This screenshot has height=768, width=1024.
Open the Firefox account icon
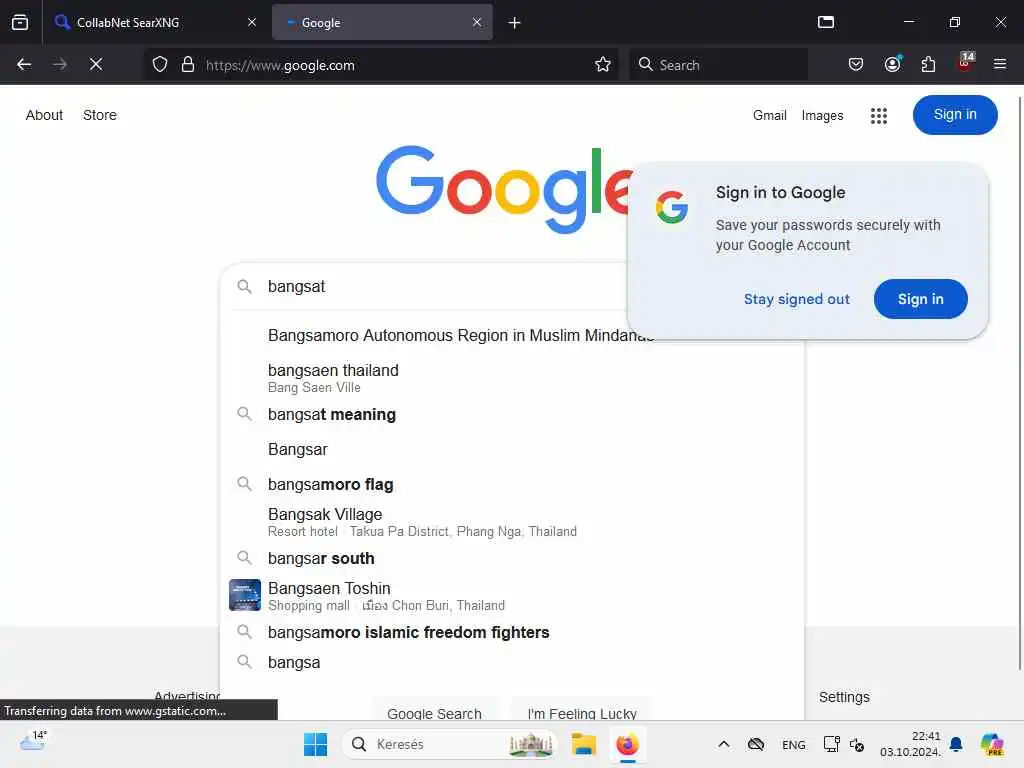[893, 64]
